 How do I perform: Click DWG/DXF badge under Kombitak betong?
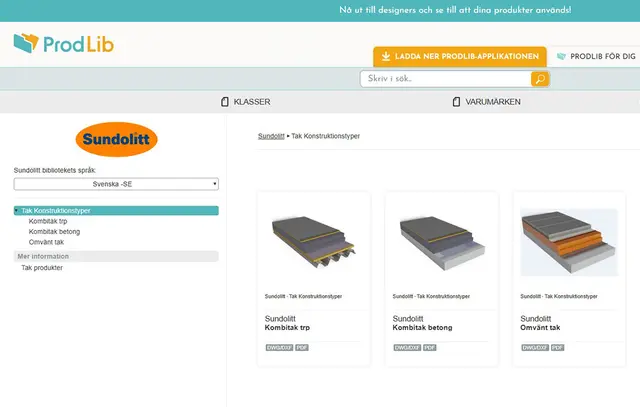click(407, 348)
